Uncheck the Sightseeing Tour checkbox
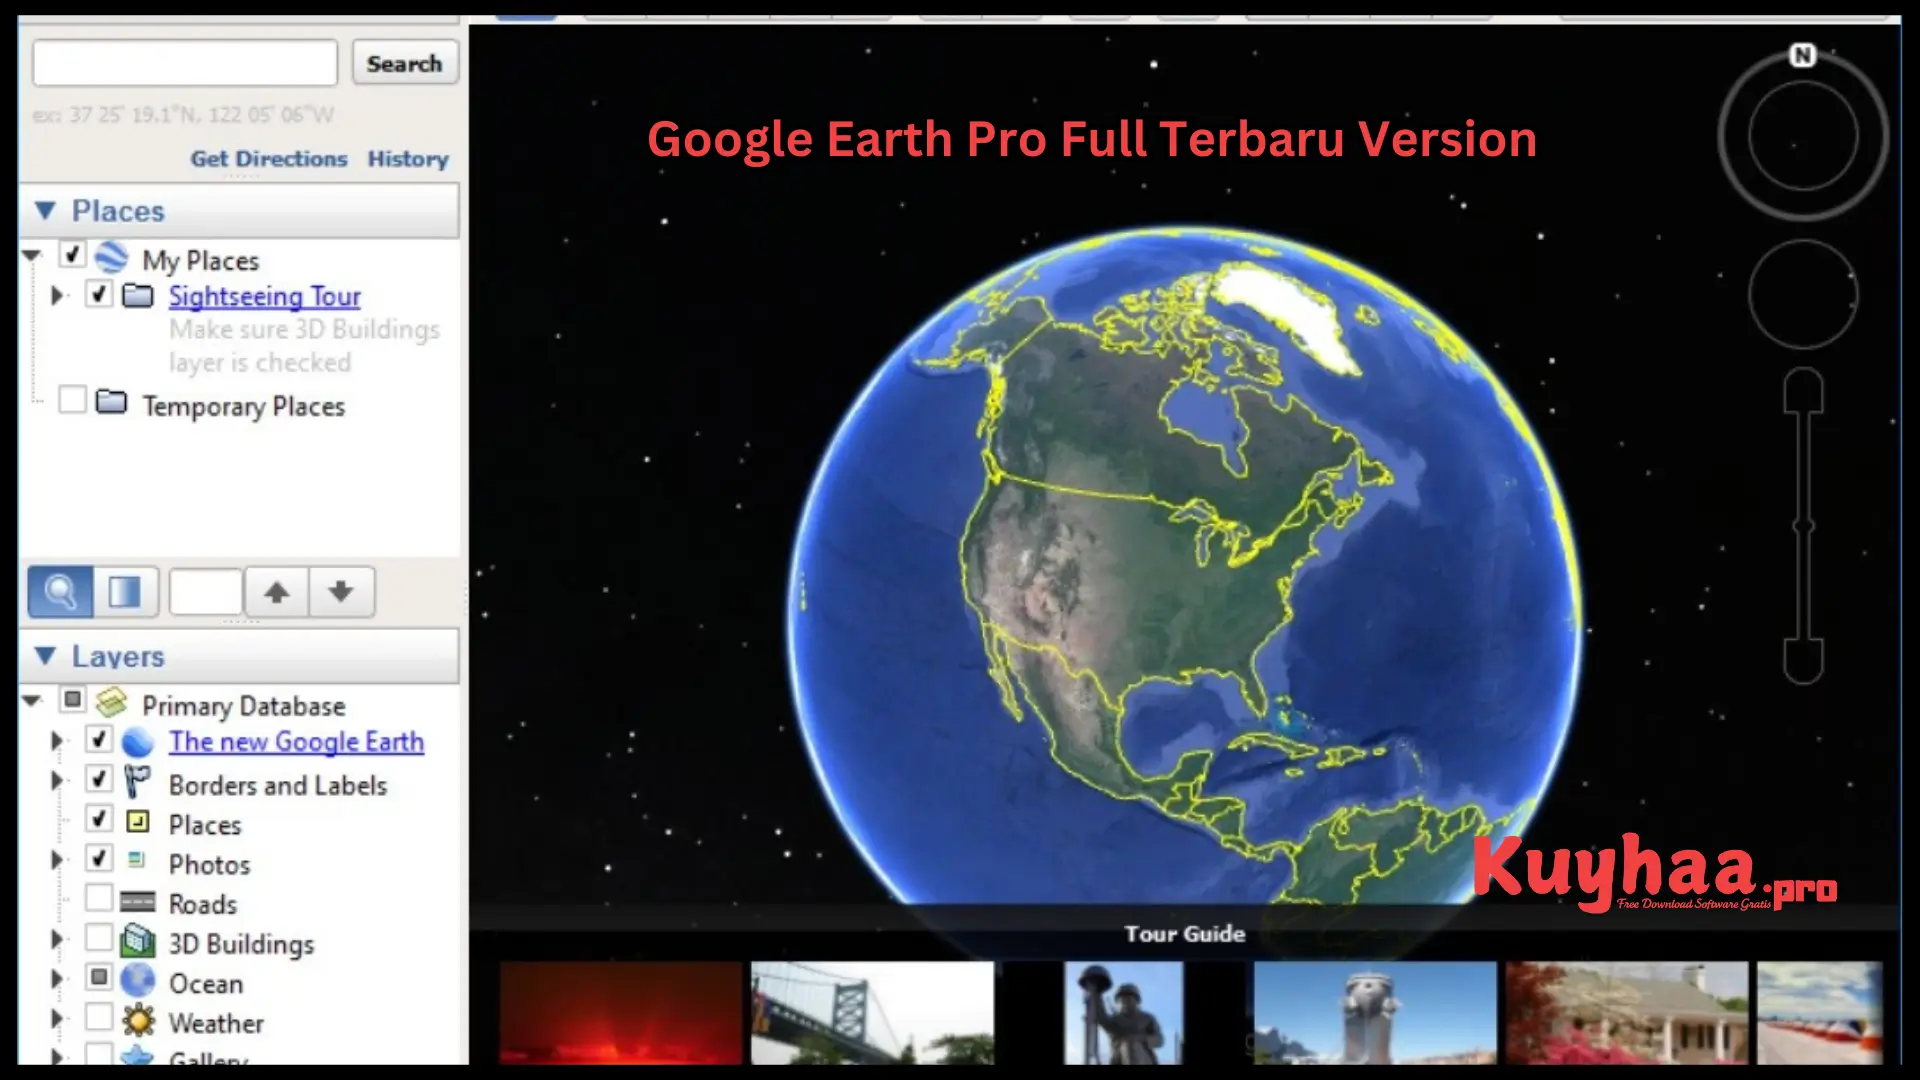The image size is (1920, 1080). (x=99, y=295)
